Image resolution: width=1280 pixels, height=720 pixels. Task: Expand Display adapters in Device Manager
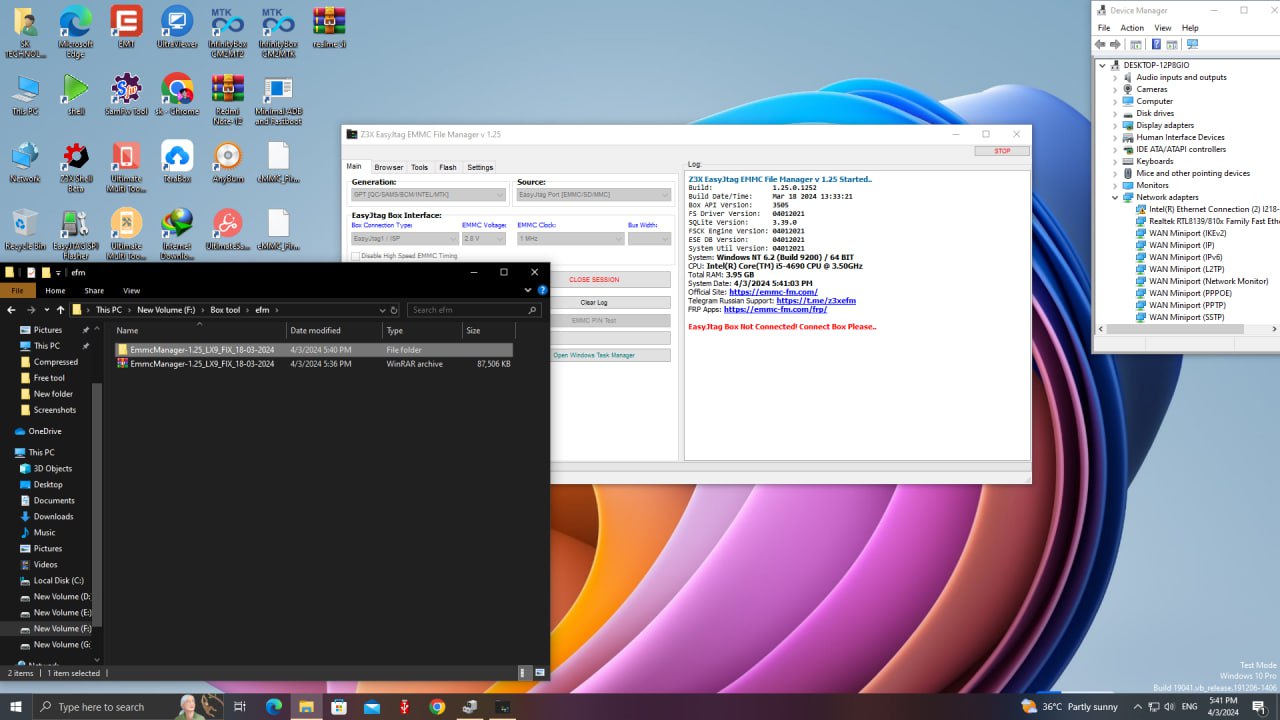(x=1115, y=125)
